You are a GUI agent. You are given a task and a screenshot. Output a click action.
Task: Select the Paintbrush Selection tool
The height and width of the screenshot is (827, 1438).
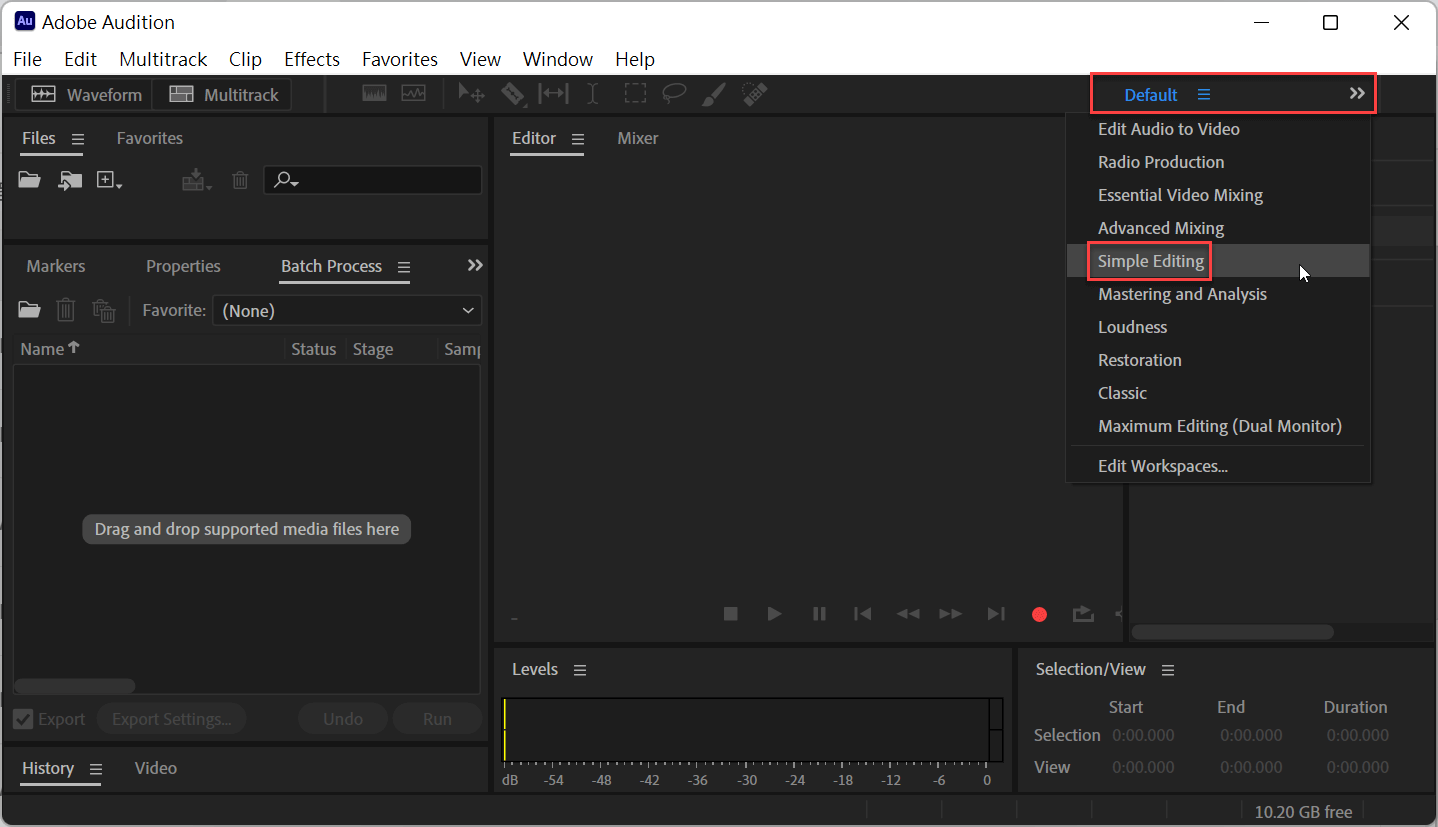[x=714, y=94]
